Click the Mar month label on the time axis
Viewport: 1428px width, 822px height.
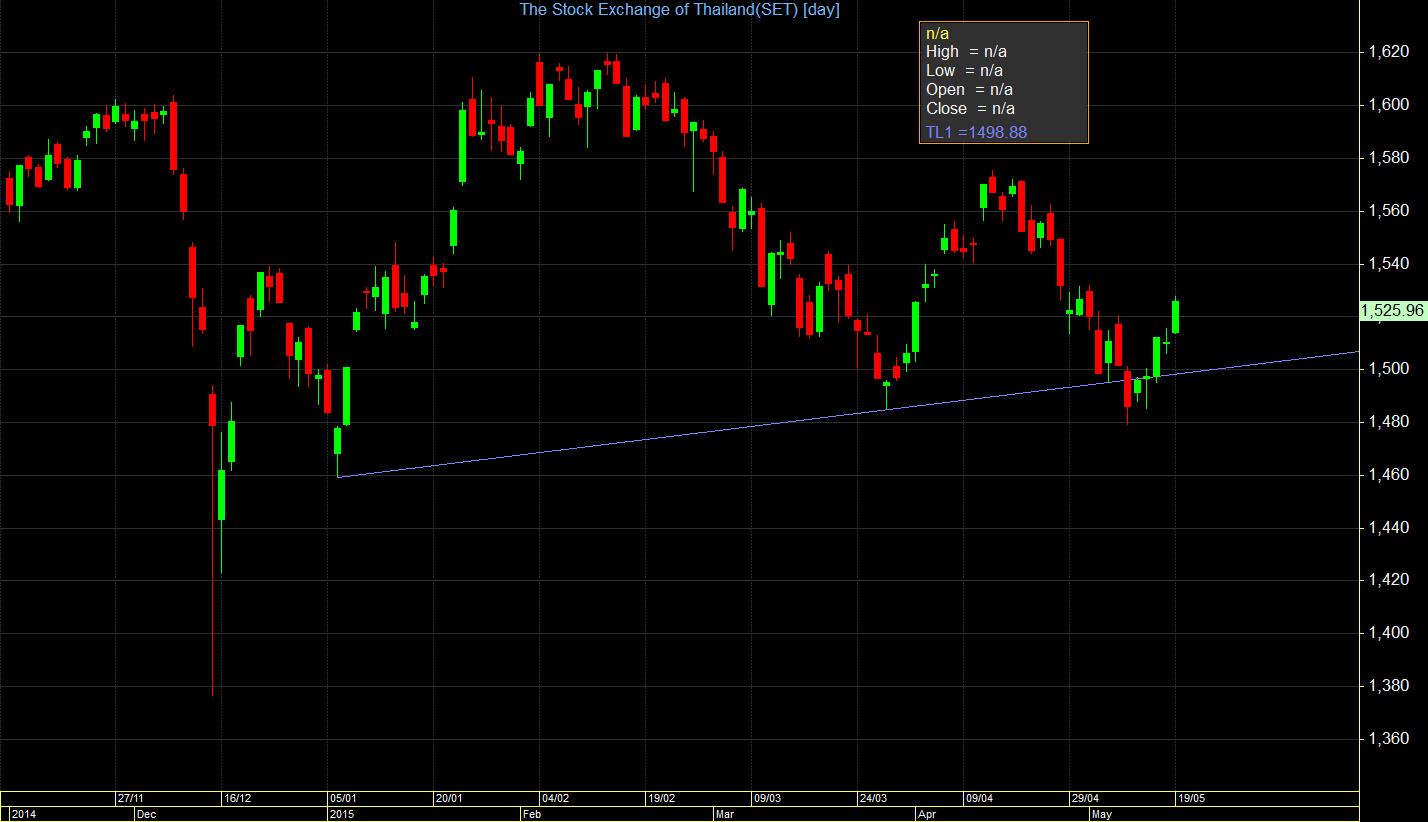[725, 814]
